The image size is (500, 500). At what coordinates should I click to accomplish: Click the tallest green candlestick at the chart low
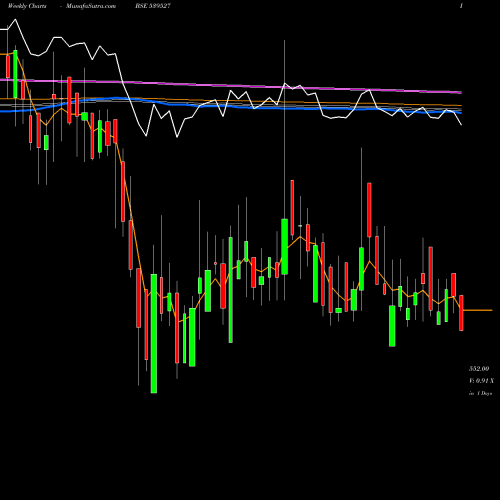coord(154,333)
